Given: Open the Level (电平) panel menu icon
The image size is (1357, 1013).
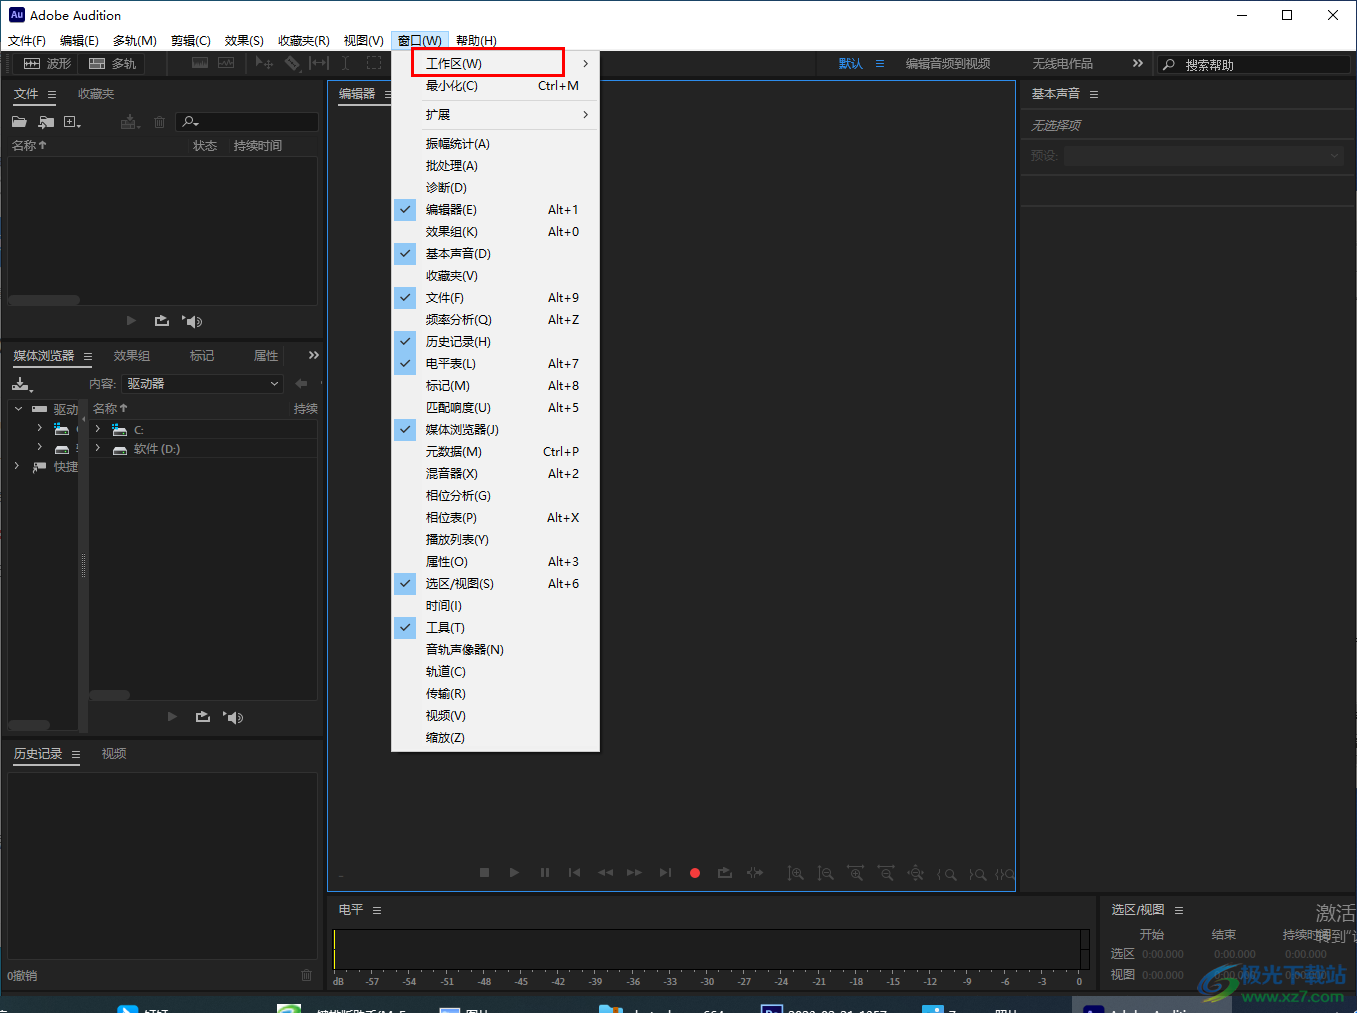Looking at the screenshot, I should (x=377, y=910).
